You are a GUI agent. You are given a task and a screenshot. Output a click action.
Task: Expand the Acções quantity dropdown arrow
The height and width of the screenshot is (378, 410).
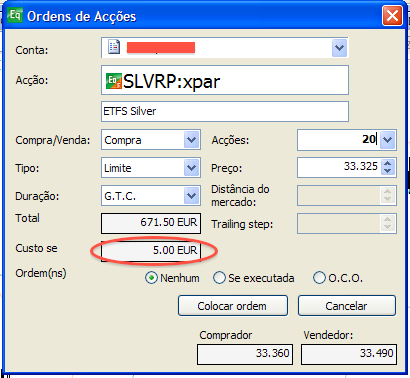387,140
